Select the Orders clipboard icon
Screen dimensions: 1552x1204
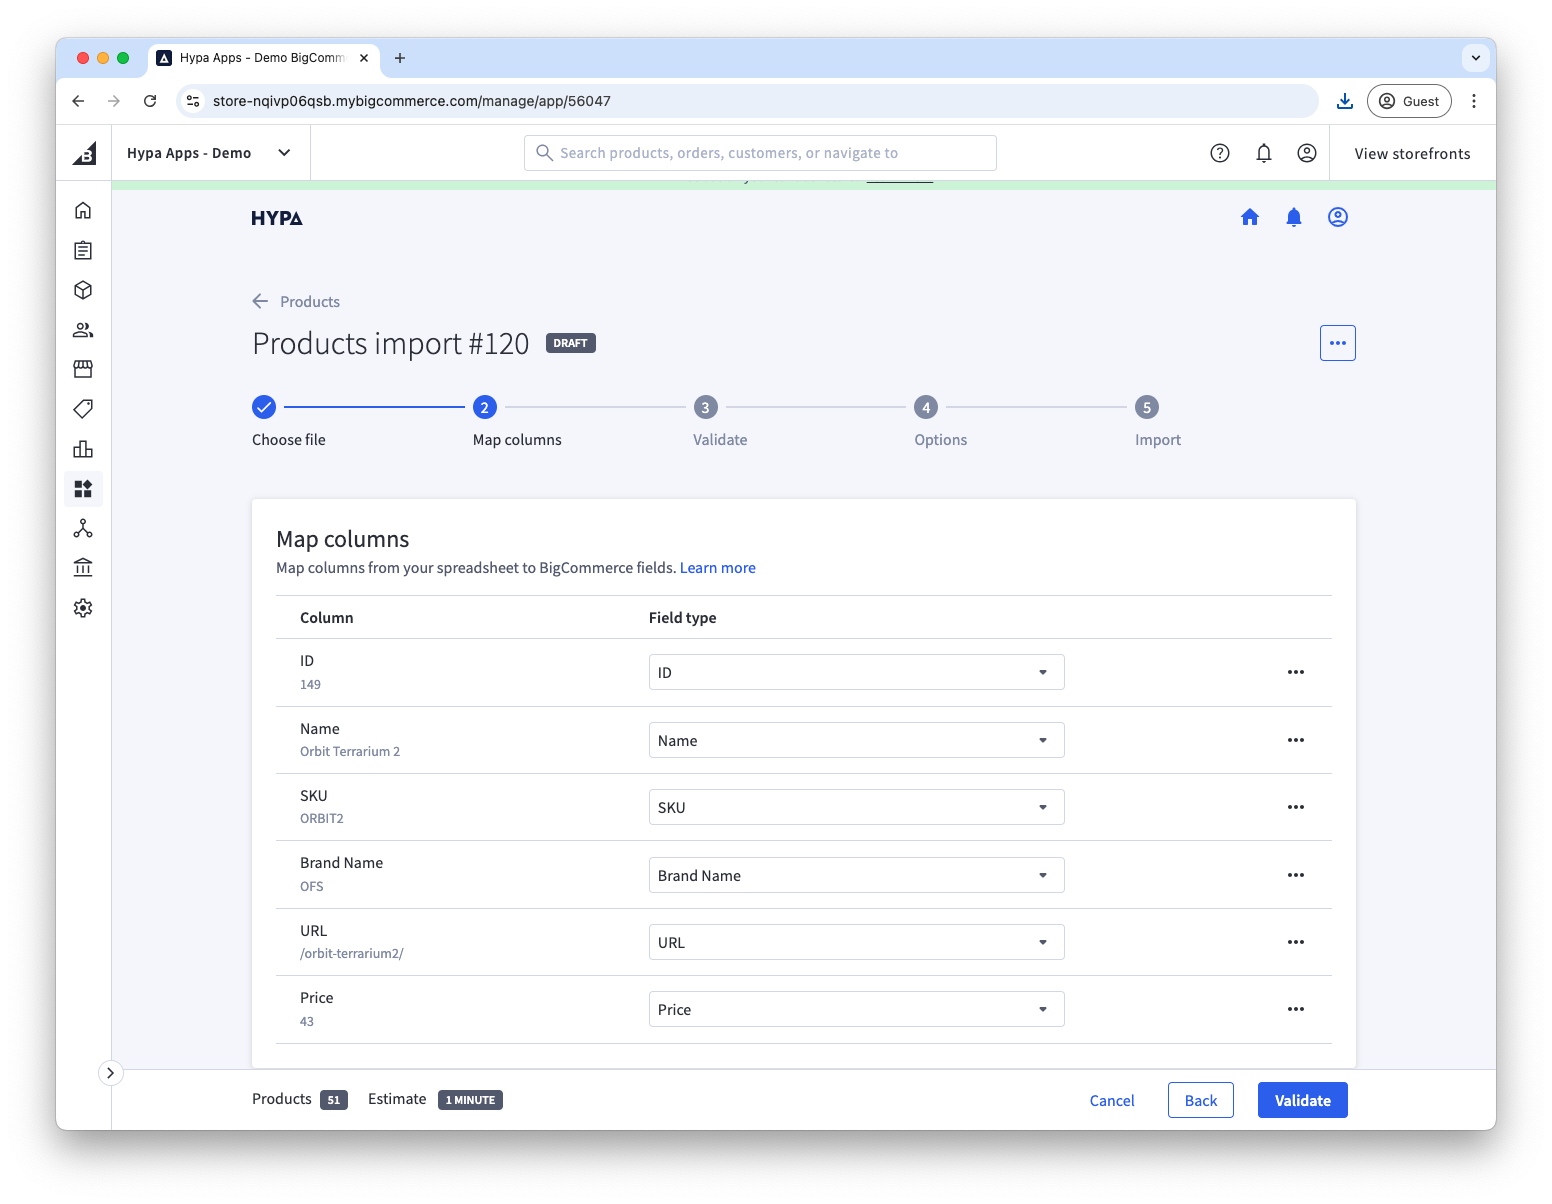point(83,250)
